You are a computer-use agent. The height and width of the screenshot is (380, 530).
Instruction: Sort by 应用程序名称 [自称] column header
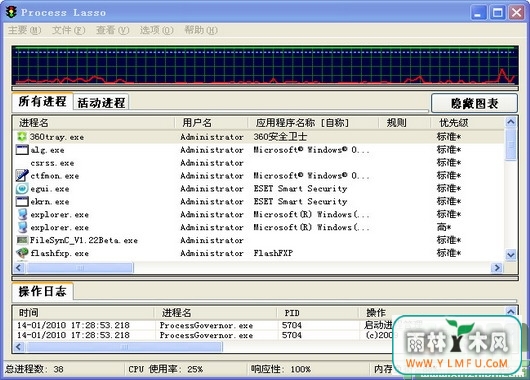[313, 123]
